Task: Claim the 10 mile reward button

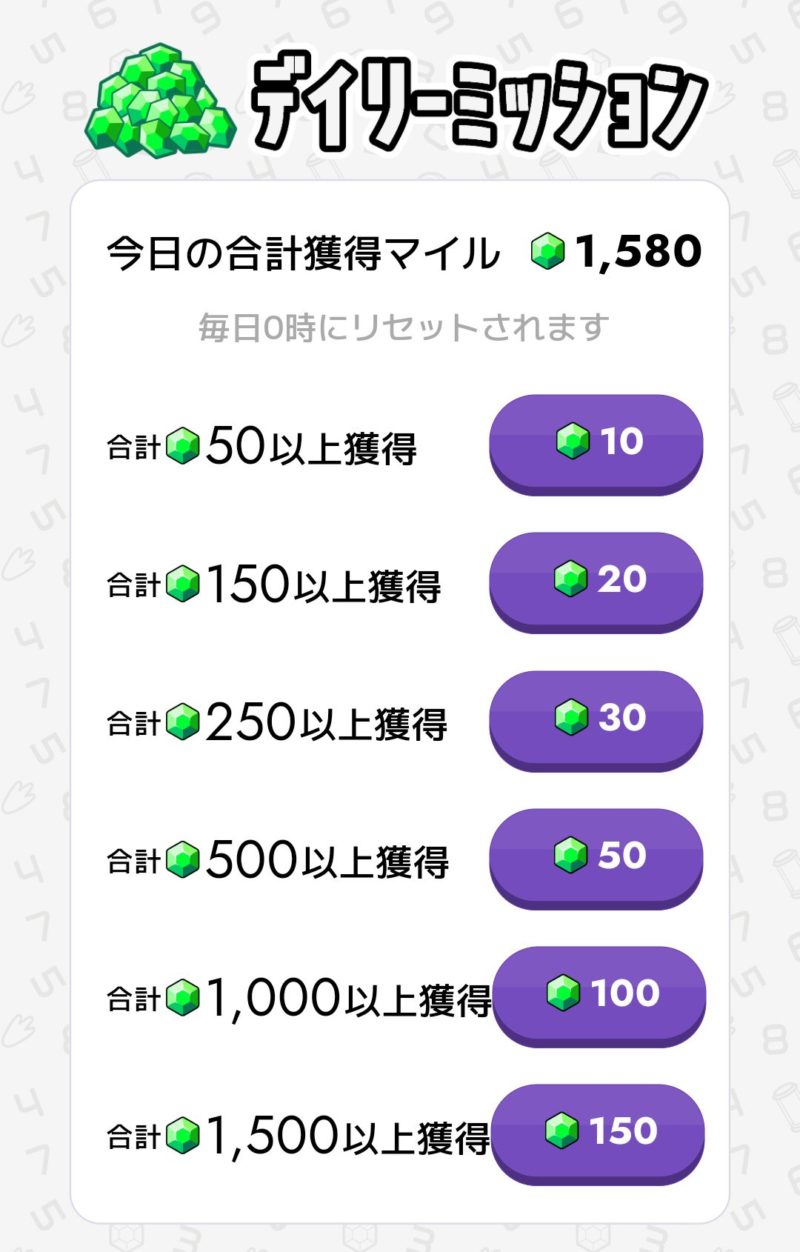Action: coord(596,442)
